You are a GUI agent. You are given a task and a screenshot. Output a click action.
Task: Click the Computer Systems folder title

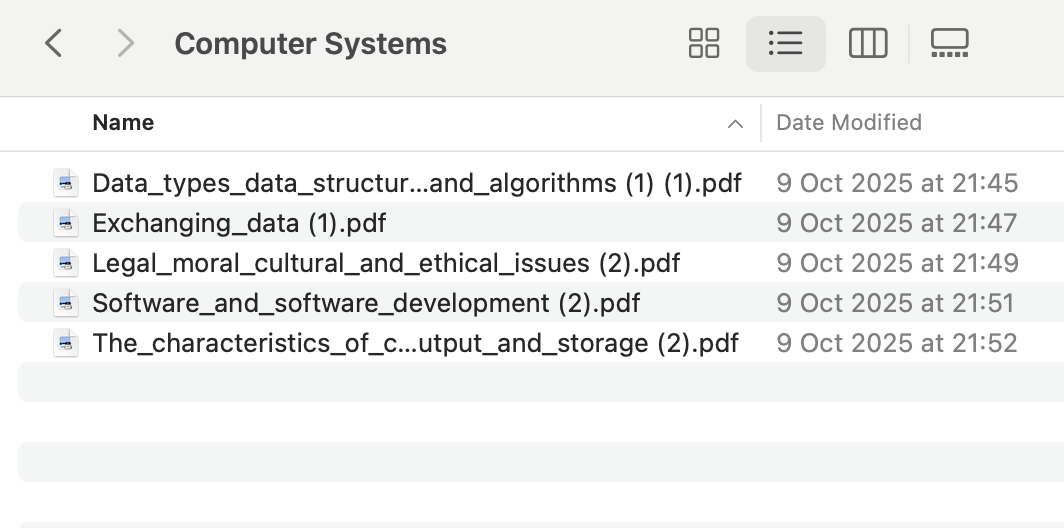tap(310, 44)
